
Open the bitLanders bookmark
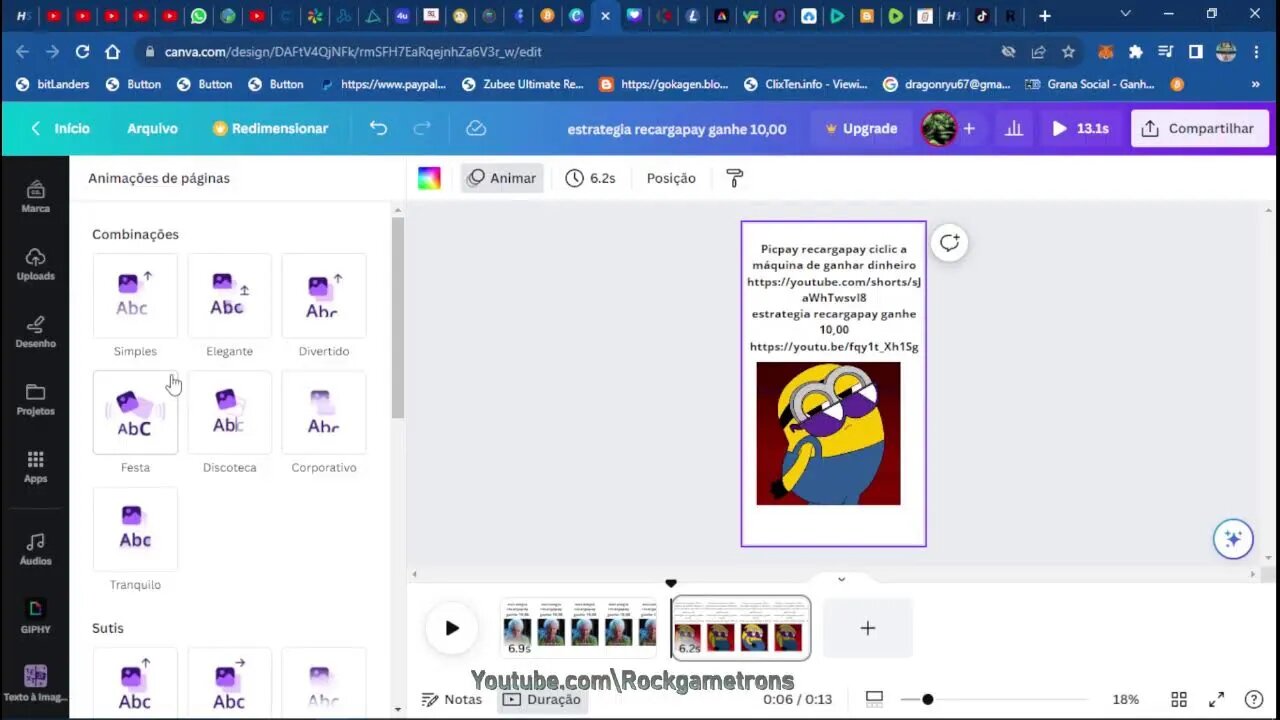[53, 84]
